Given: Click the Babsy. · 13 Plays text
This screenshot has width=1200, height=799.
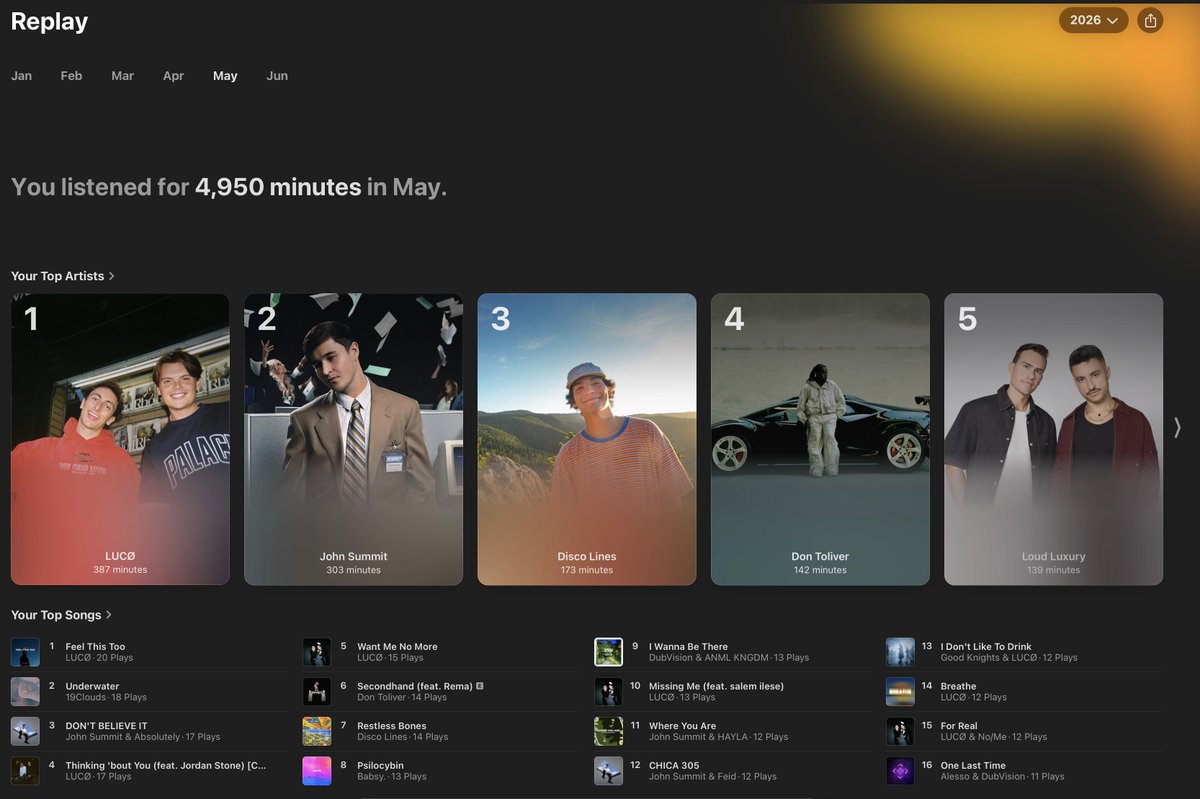Looking at the screenshot, I should click(392, 777).
